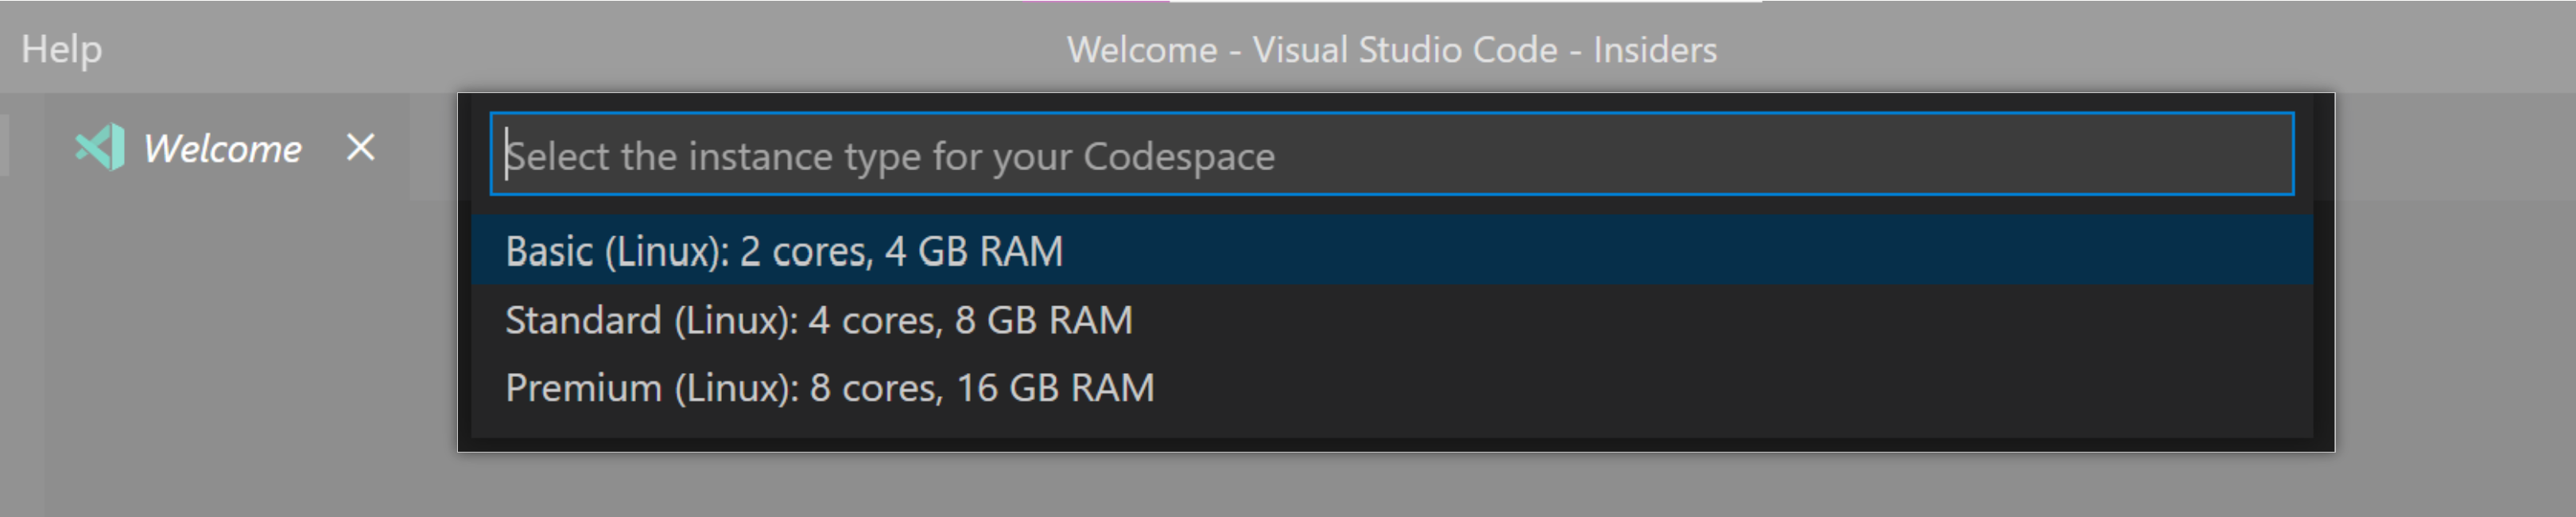Select Basic (Linux) 2 cores instance
Viewport: 2576px width, 517px height.
(784, 251)
